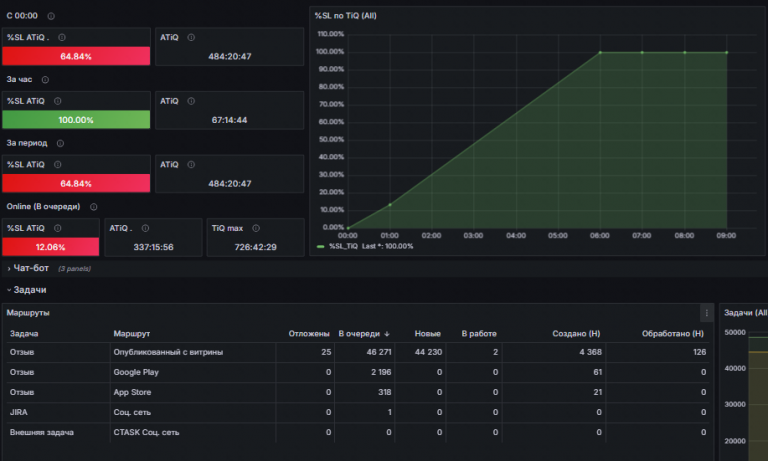
Task: Click the 726:42:29 TiQ max value
Action: 256,247
